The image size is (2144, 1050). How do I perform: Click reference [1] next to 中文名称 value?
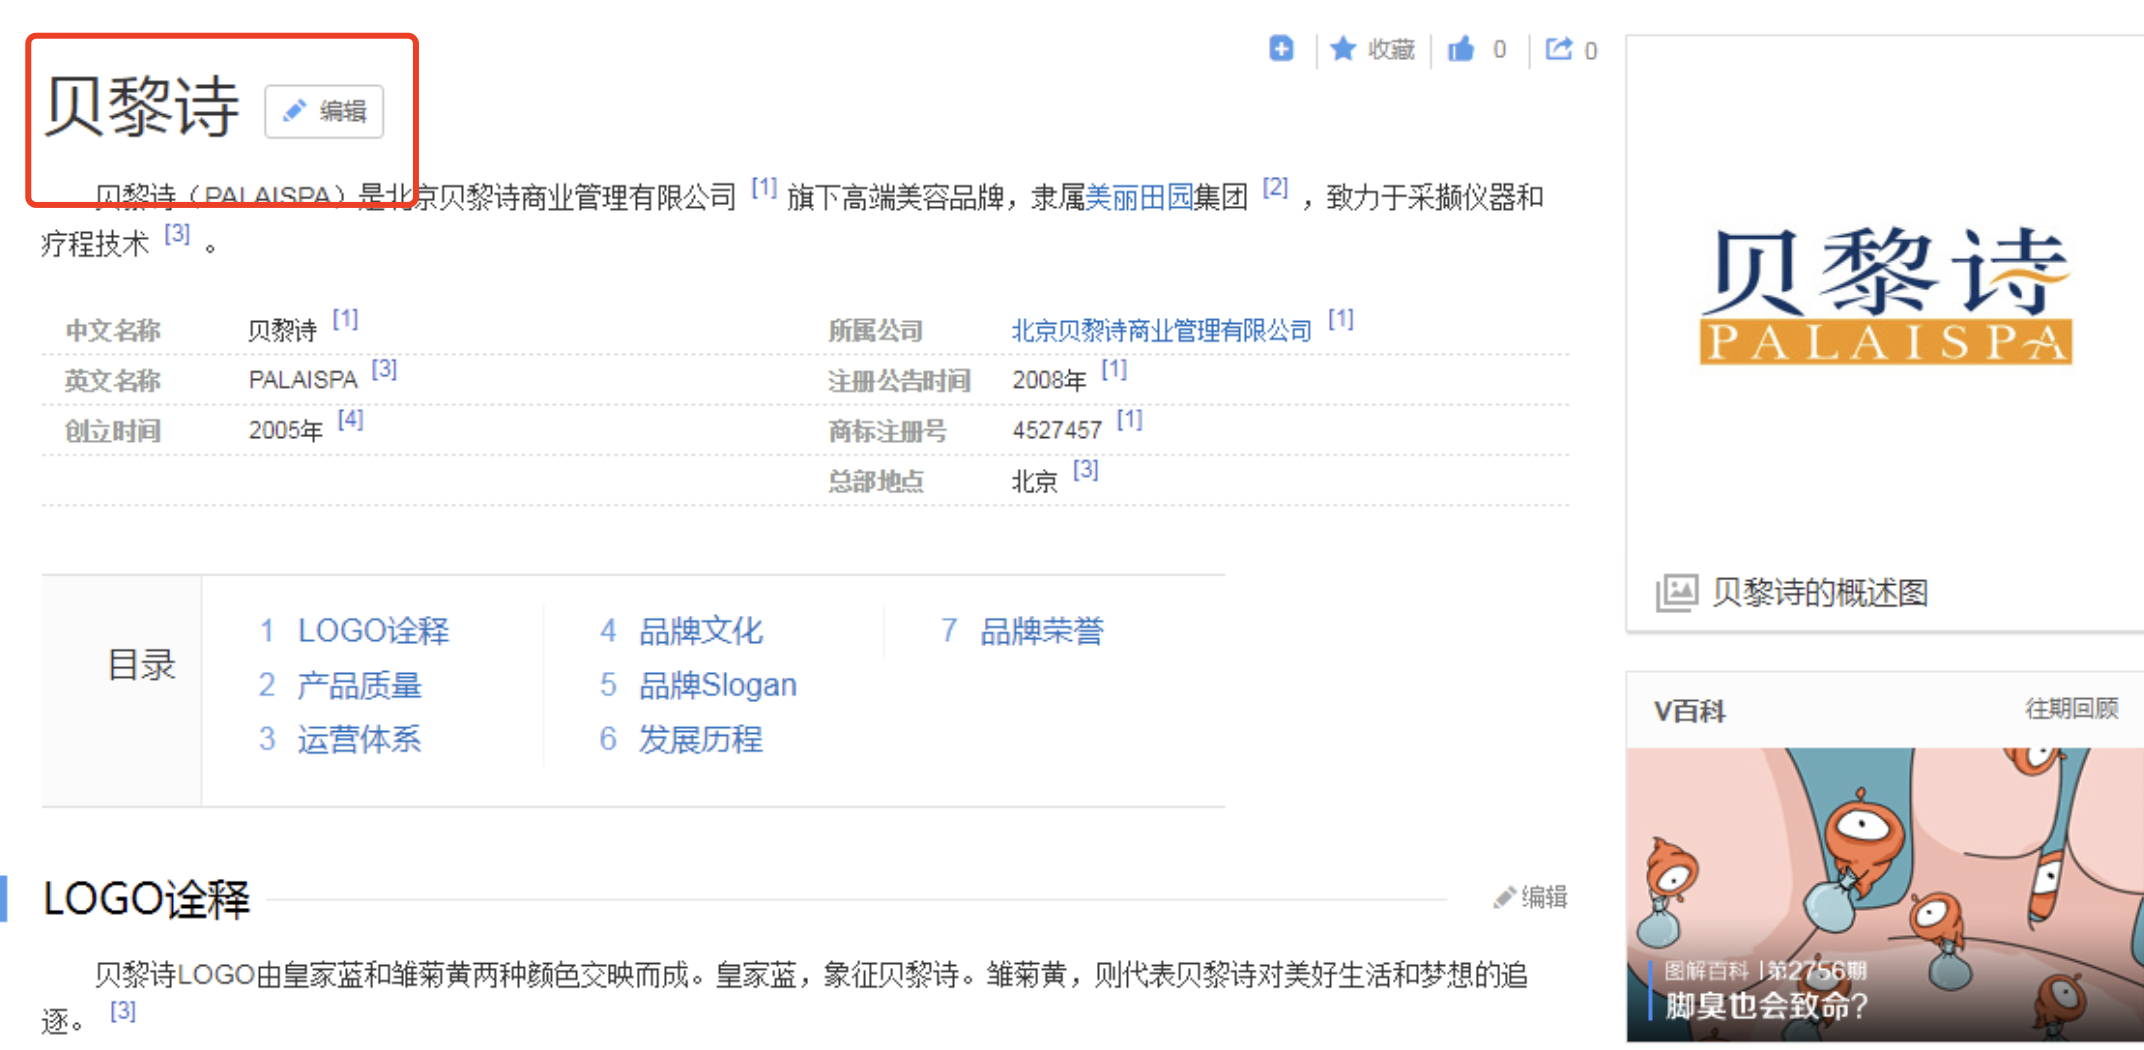345,319
